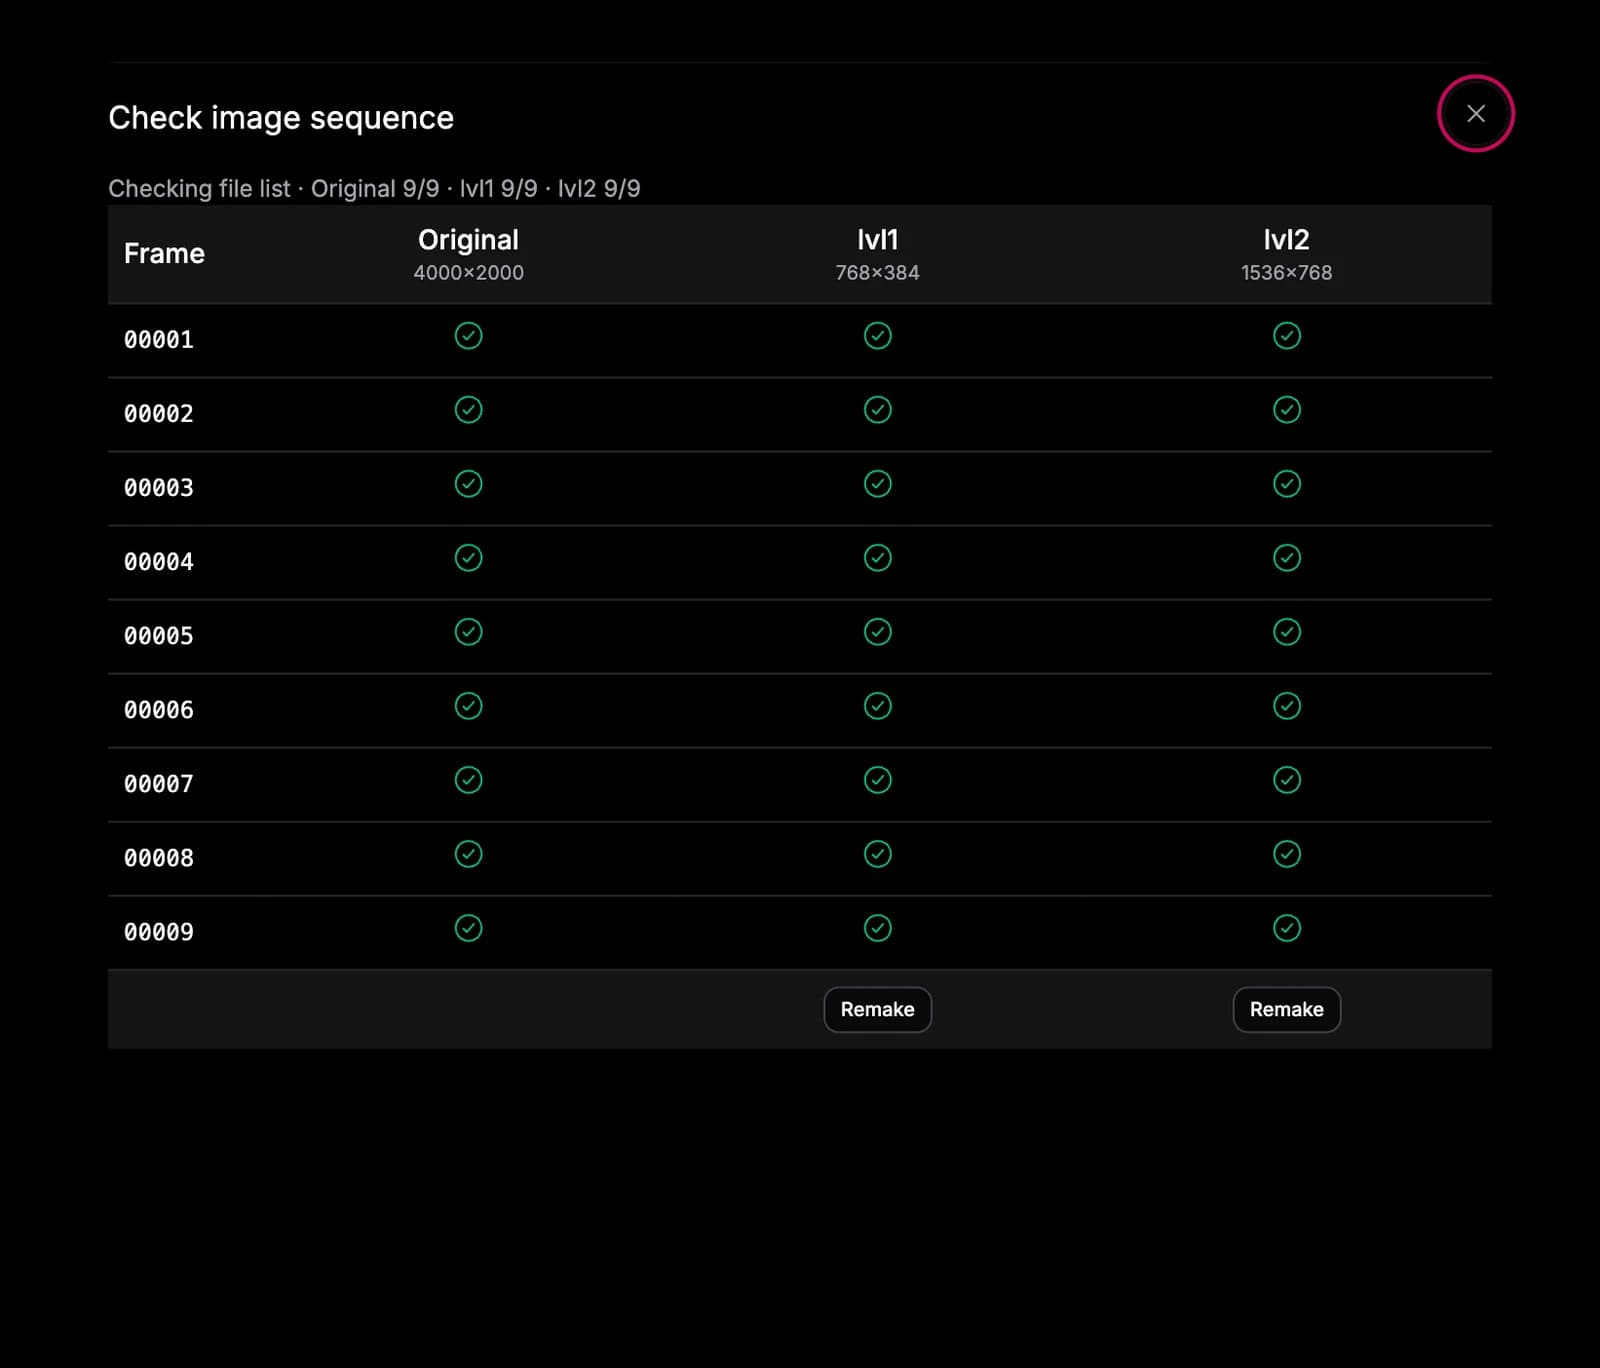1600x1368 pixels.
Task: Click the lvl1 checkmark for frame 00009
Action: point(877,928)
